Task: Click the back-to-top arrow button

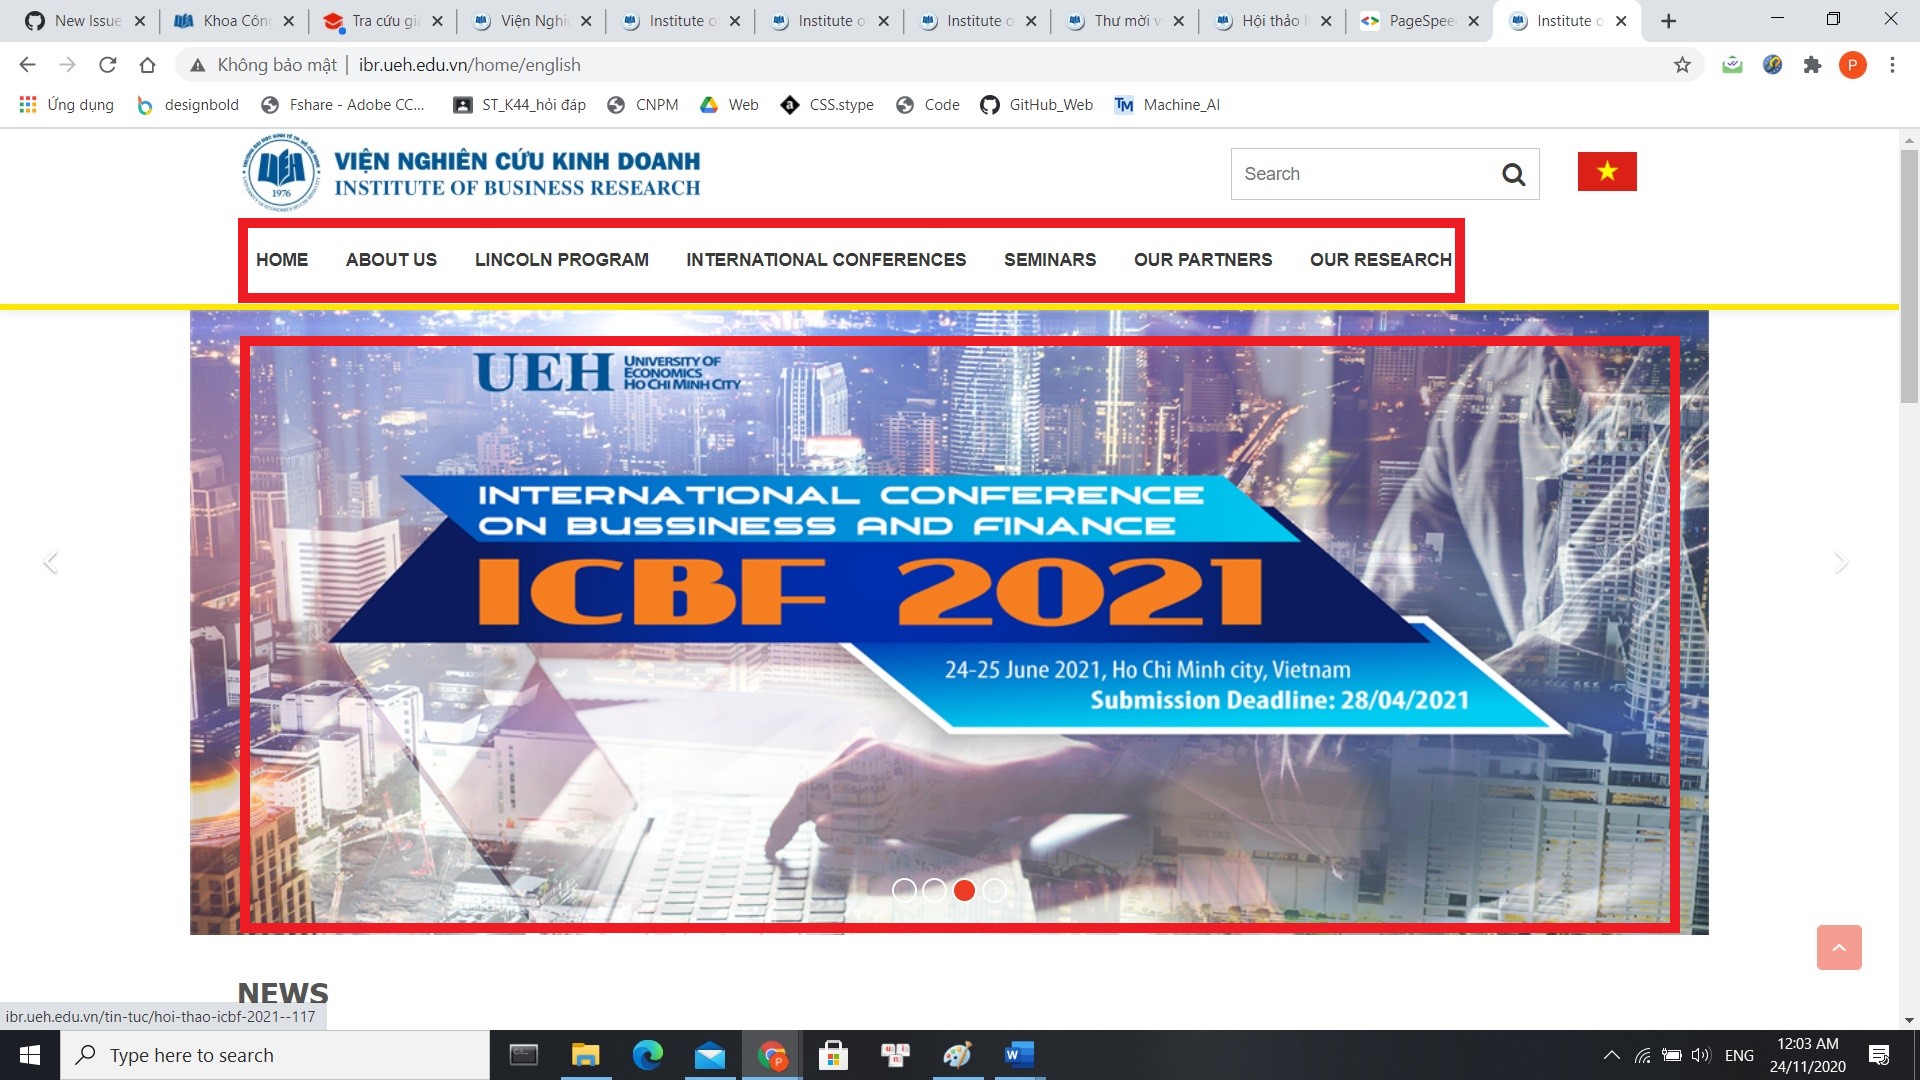Action: pyautogui.click(x=1839, y=947)
